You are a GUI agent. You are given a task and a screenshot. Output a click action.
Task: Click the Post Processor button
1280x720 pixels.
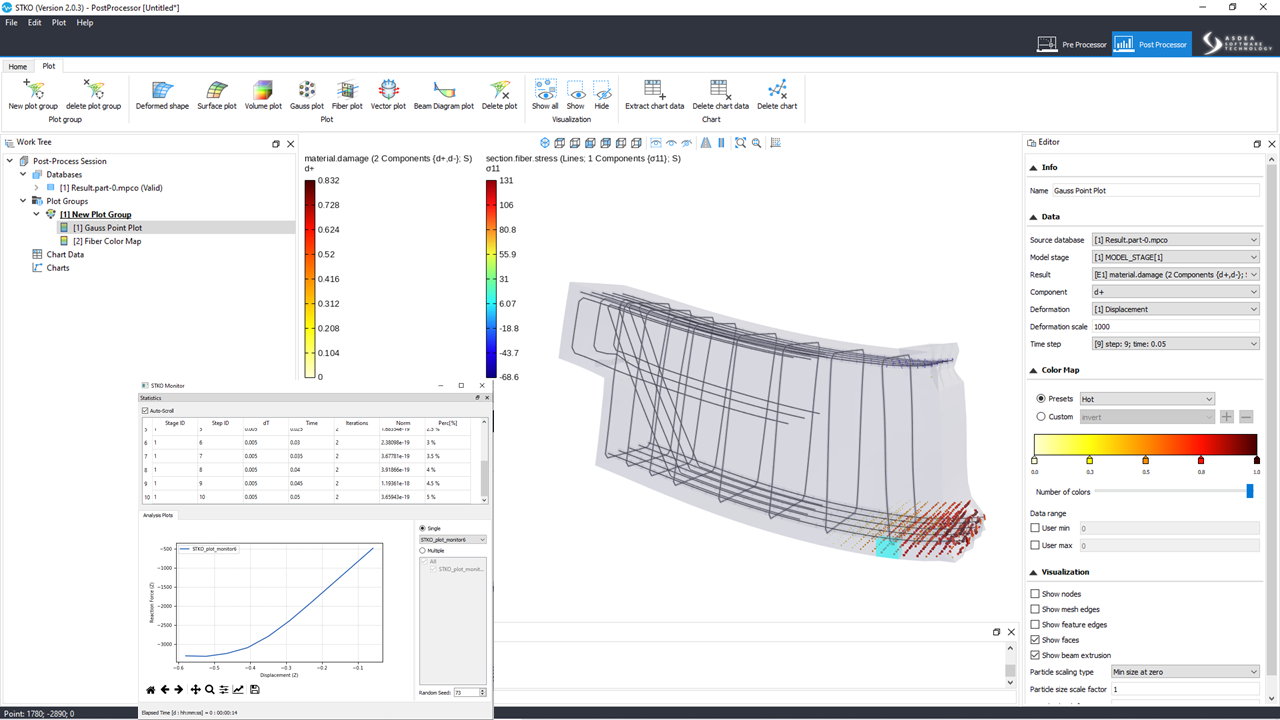(1152, 44)
